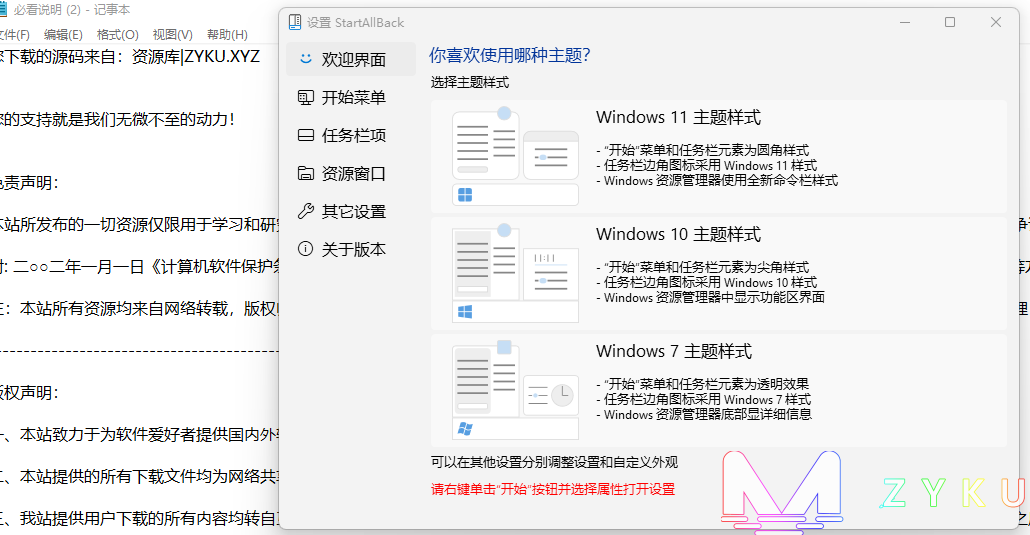This screenshot has height=535, width=1030.
Task: Click the line "开始"菜单和任务栏元素为透明效果
Action: point(703,384)
